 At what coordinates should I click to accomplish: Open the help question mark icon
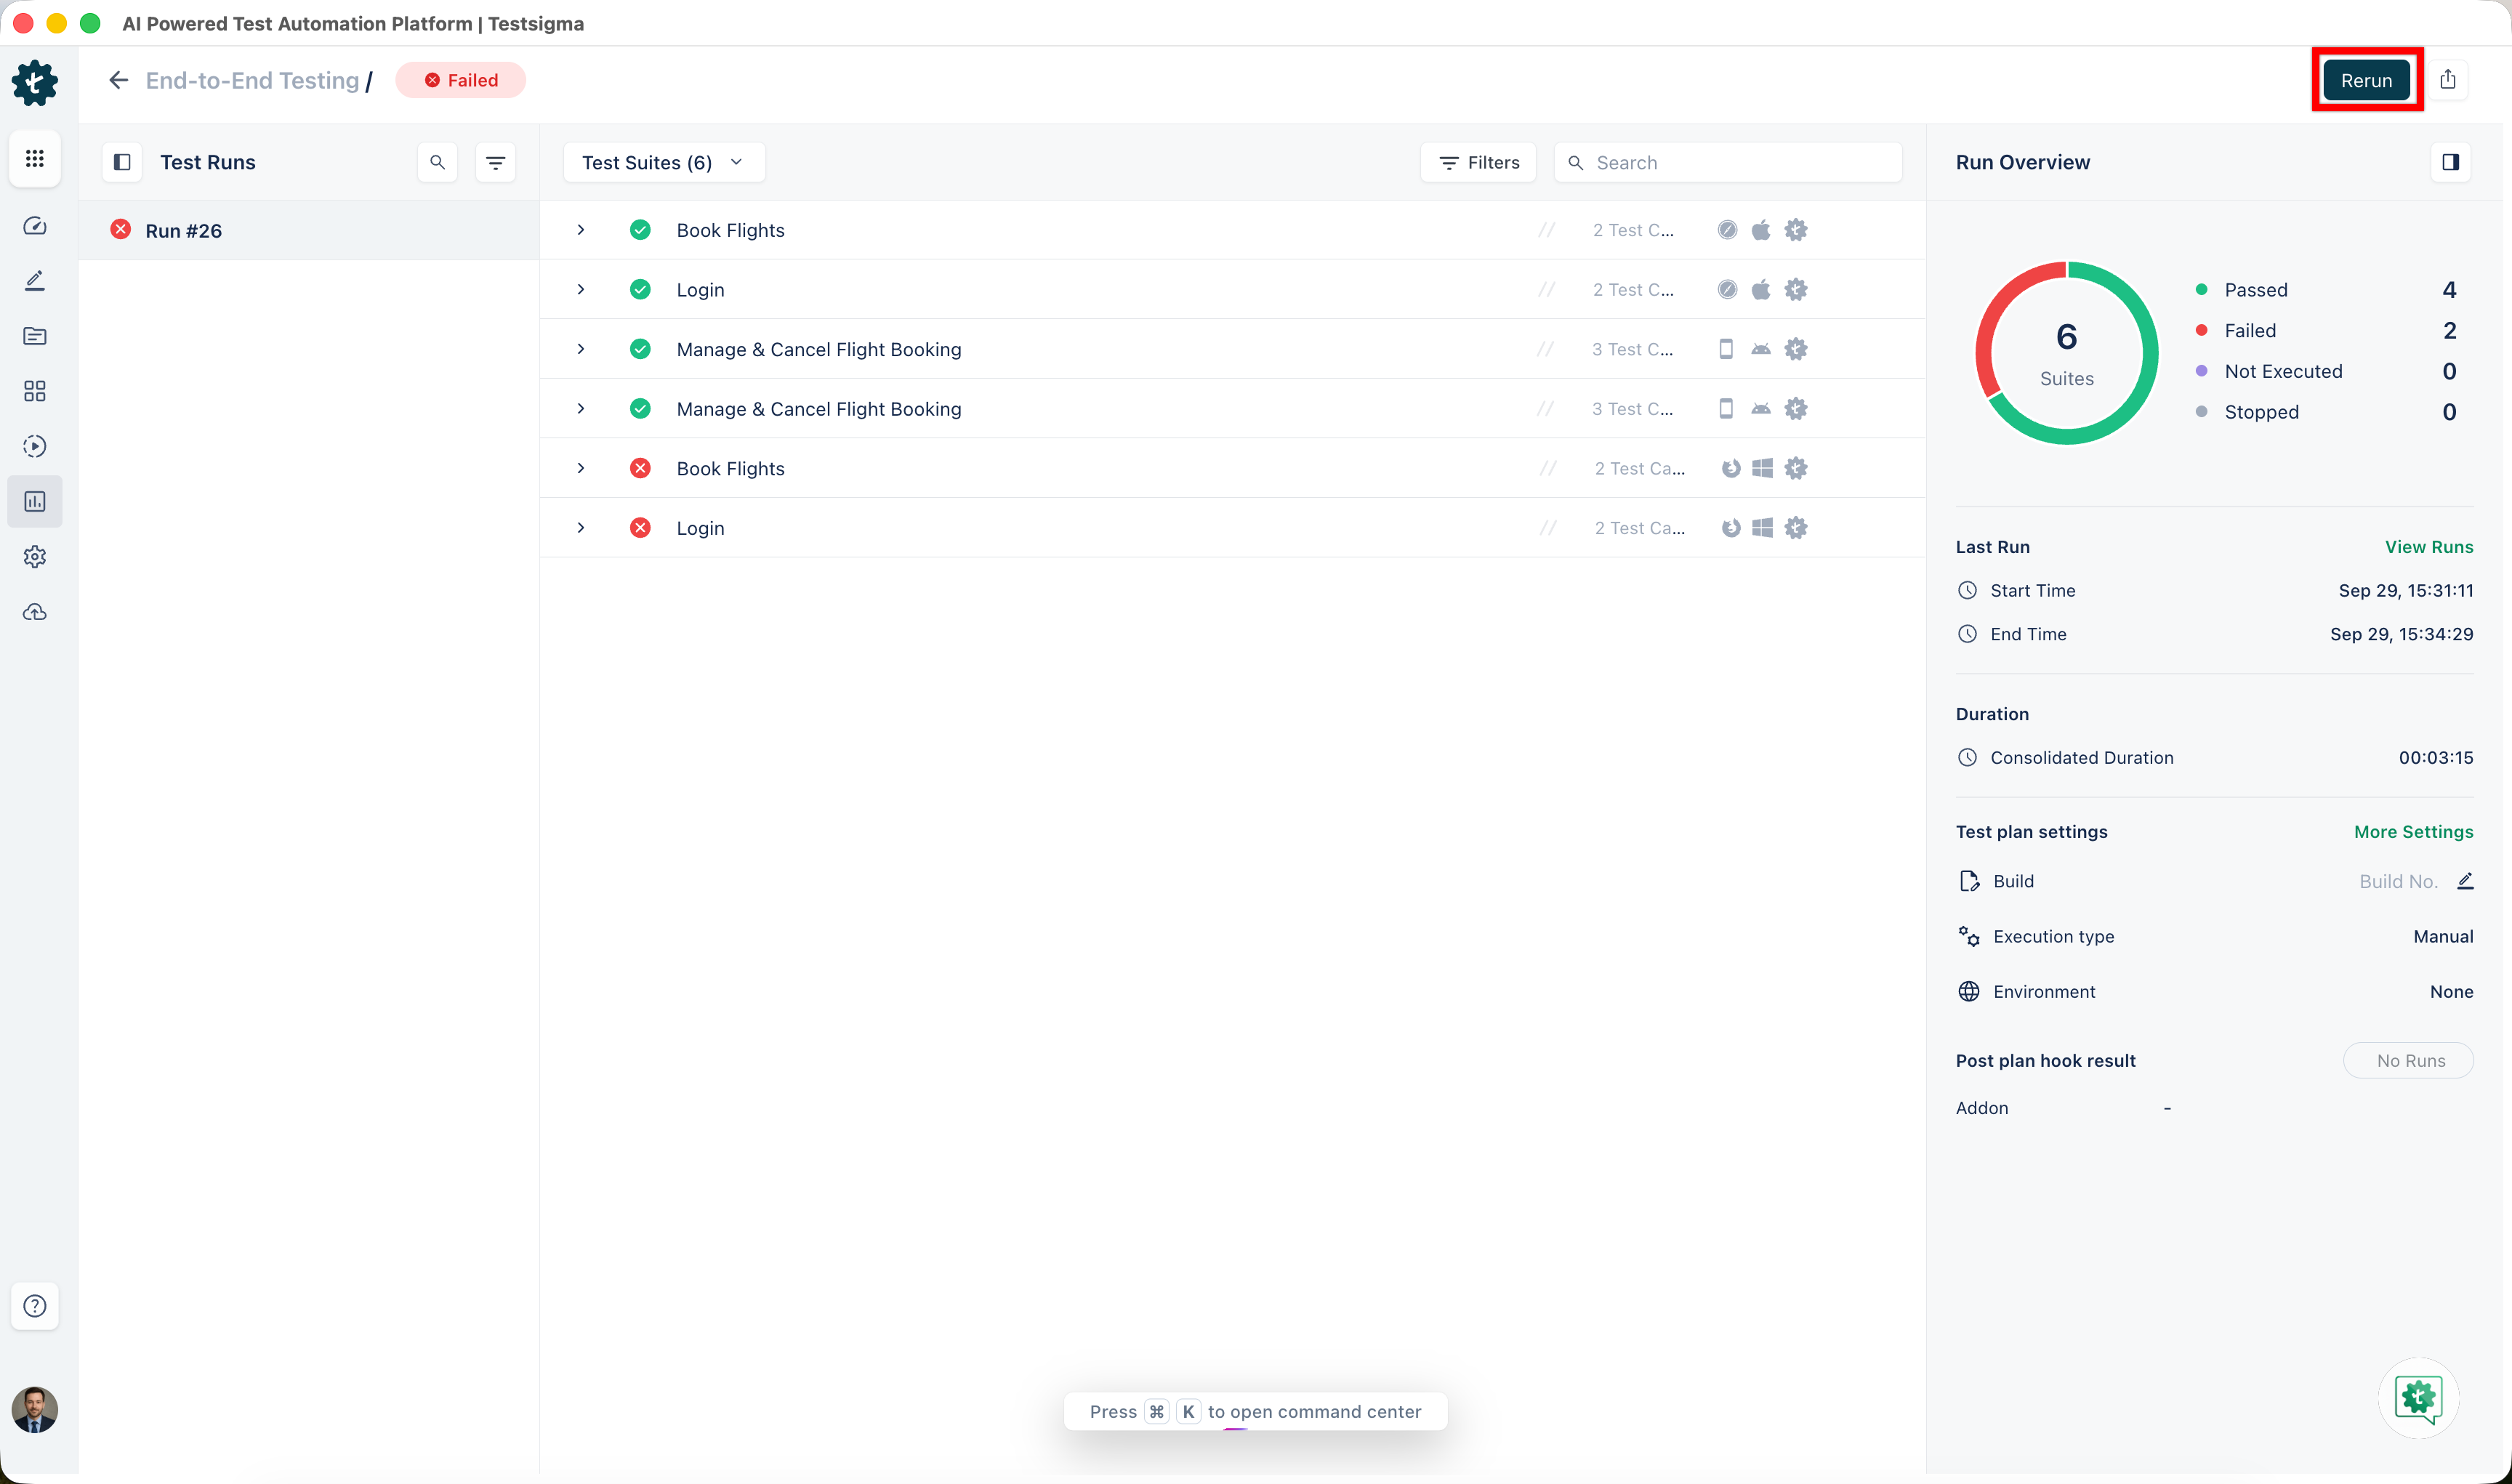(x=35, y=1306)
